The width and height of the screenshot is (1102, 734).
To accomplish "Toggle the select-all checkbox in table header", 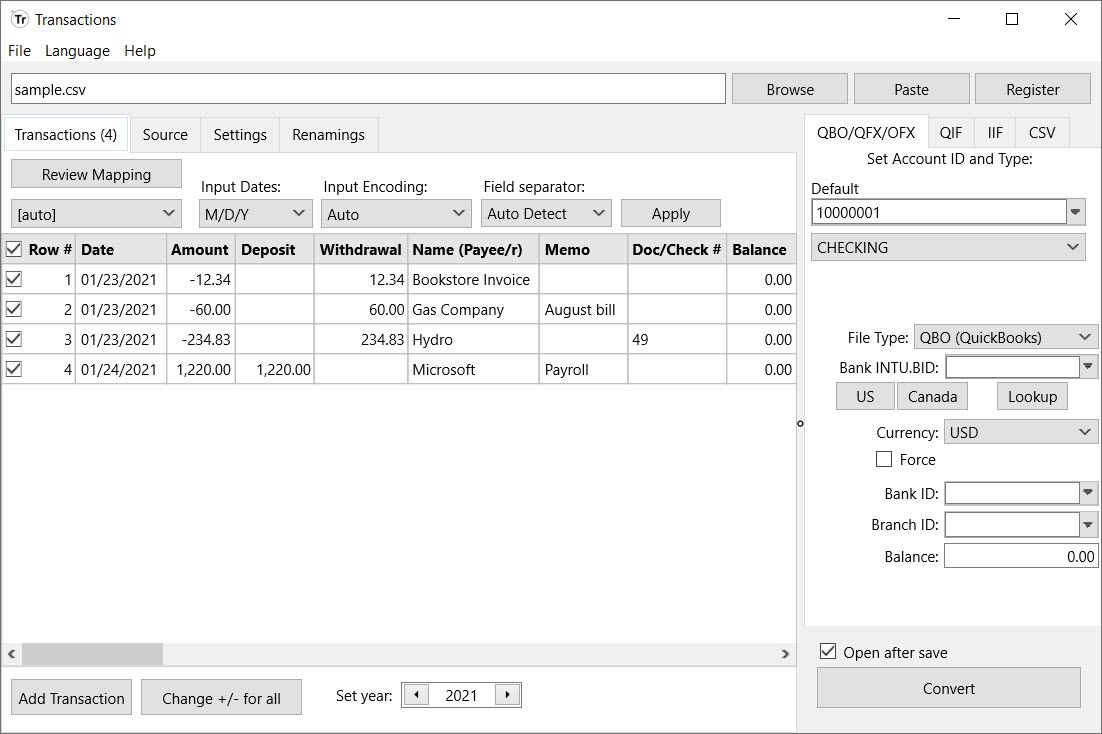I will pos(14,250).
